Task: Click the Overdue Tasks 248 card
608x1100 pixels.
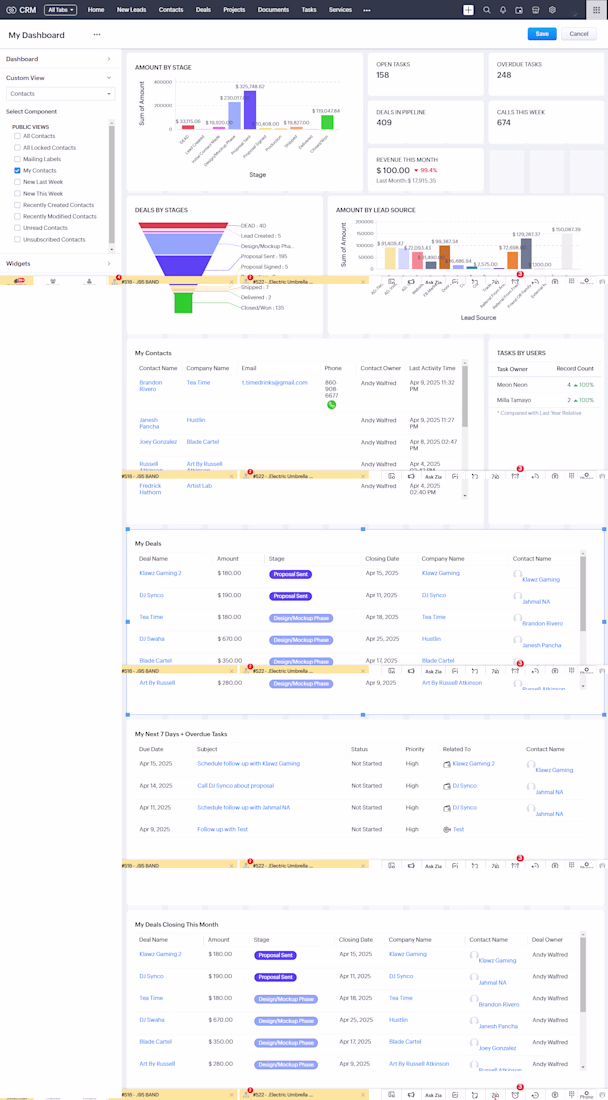Action: pos(546,74)
